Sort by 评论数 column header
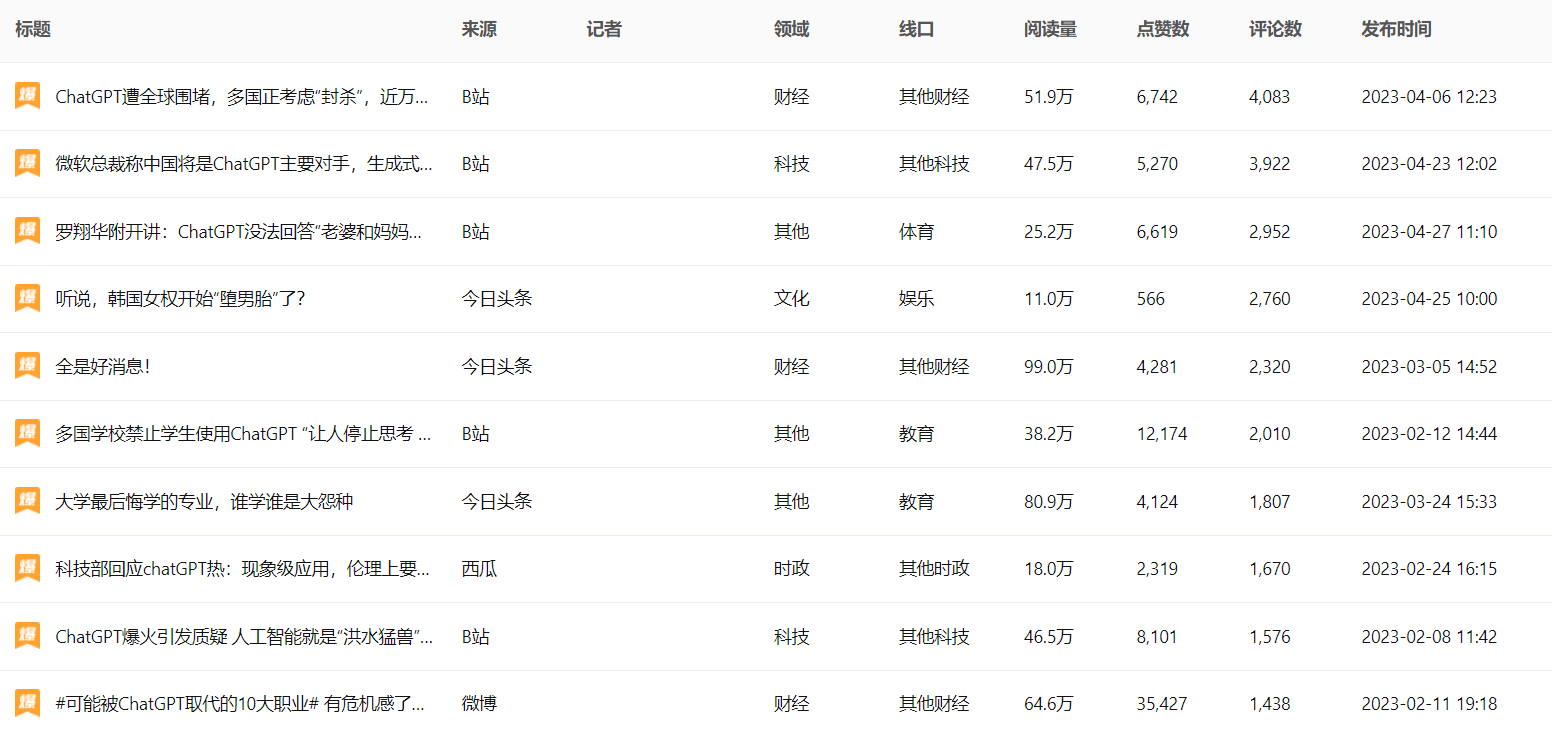This screenshot has width=1552, height=734. tap(1275, 30)
